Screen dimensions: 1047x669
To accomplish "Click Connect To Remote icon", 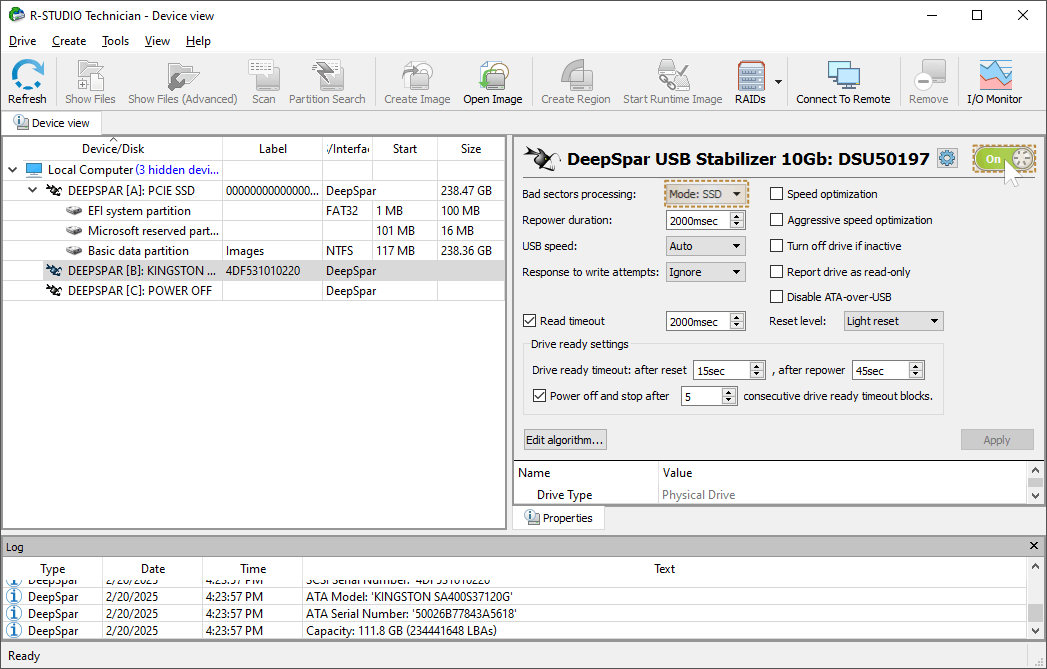I will point(843,75).
